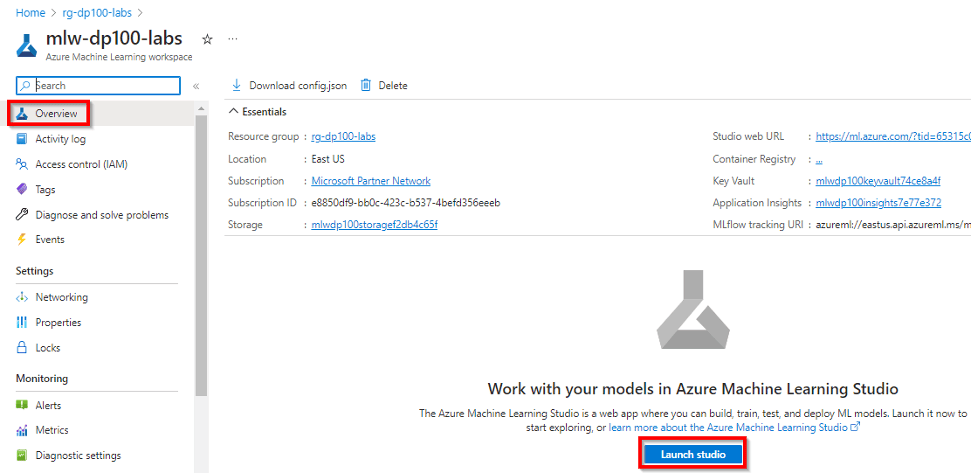
Task: Click the Launch studio button
Action: [x=693, y=454]
